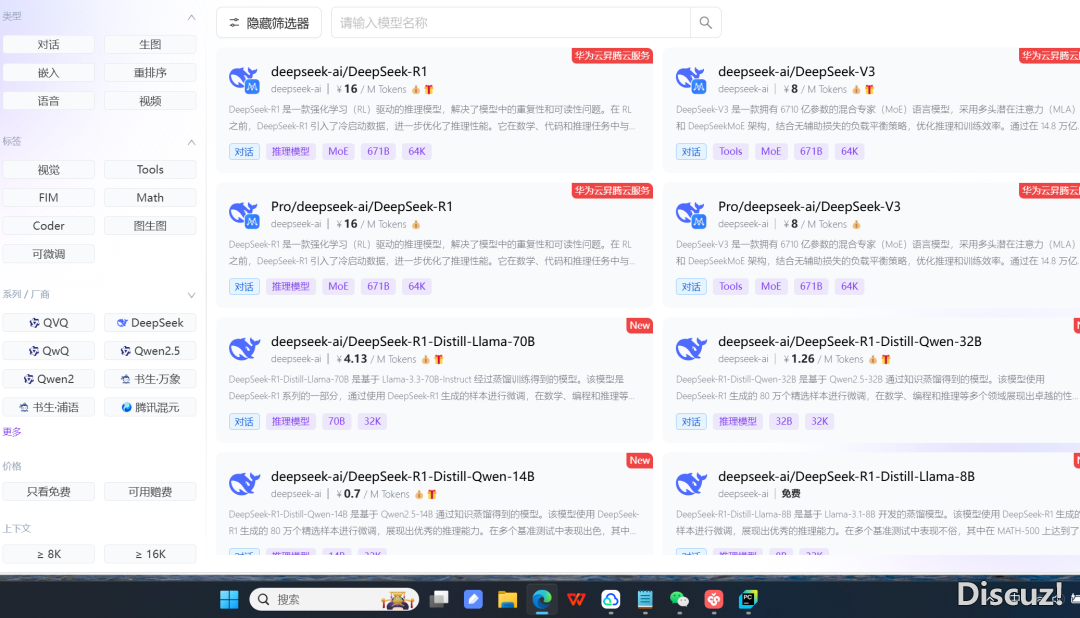The image size is (1080, 618).
Task: Show more series via 更多
Action: tap(12, 432)
